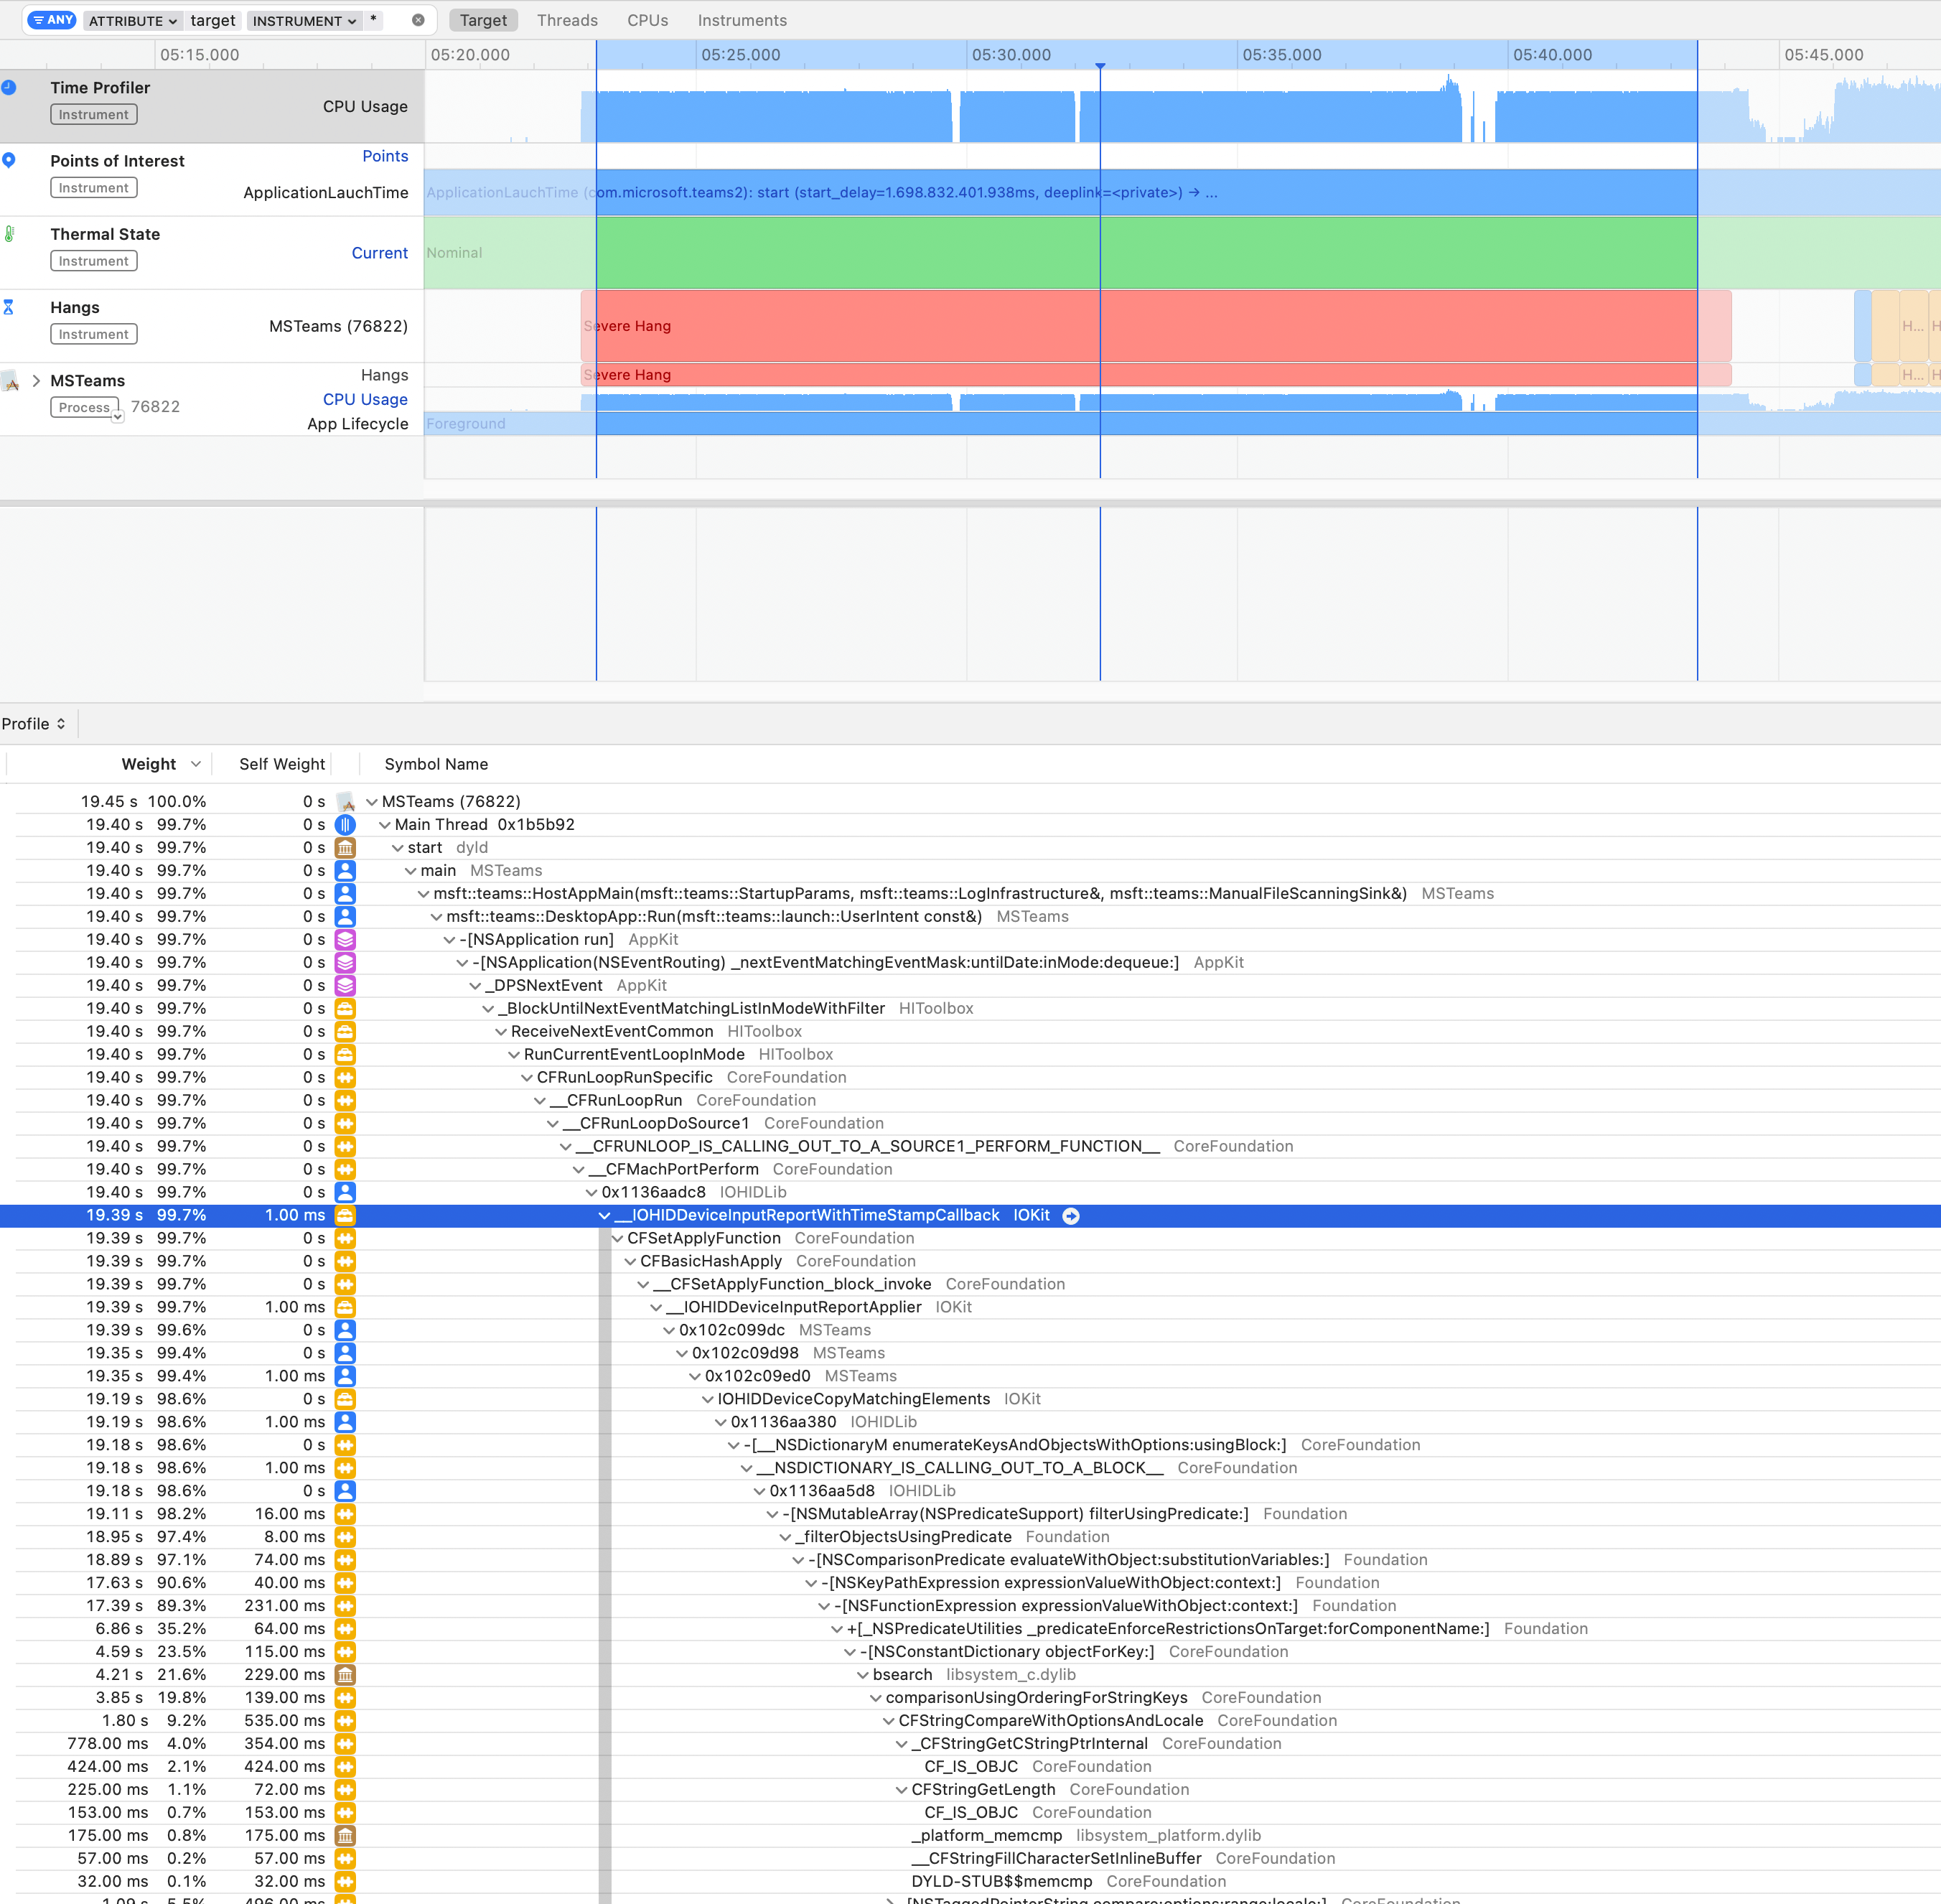Click the focus arrow on the selected IOHIDDeviceInputReportWithTimeStampCallback row
1941x1904 pixels.
[1071, 1216]
